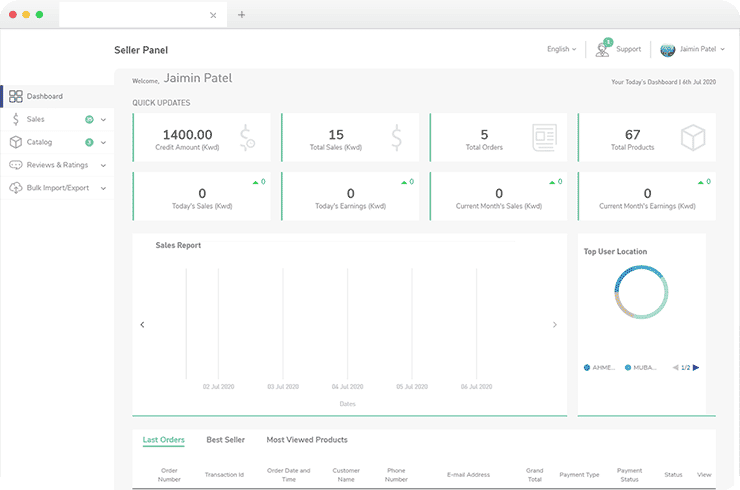The image size is (740, 490).
Task: Click the green badge on Sales
Action: (x=89, y=119)
